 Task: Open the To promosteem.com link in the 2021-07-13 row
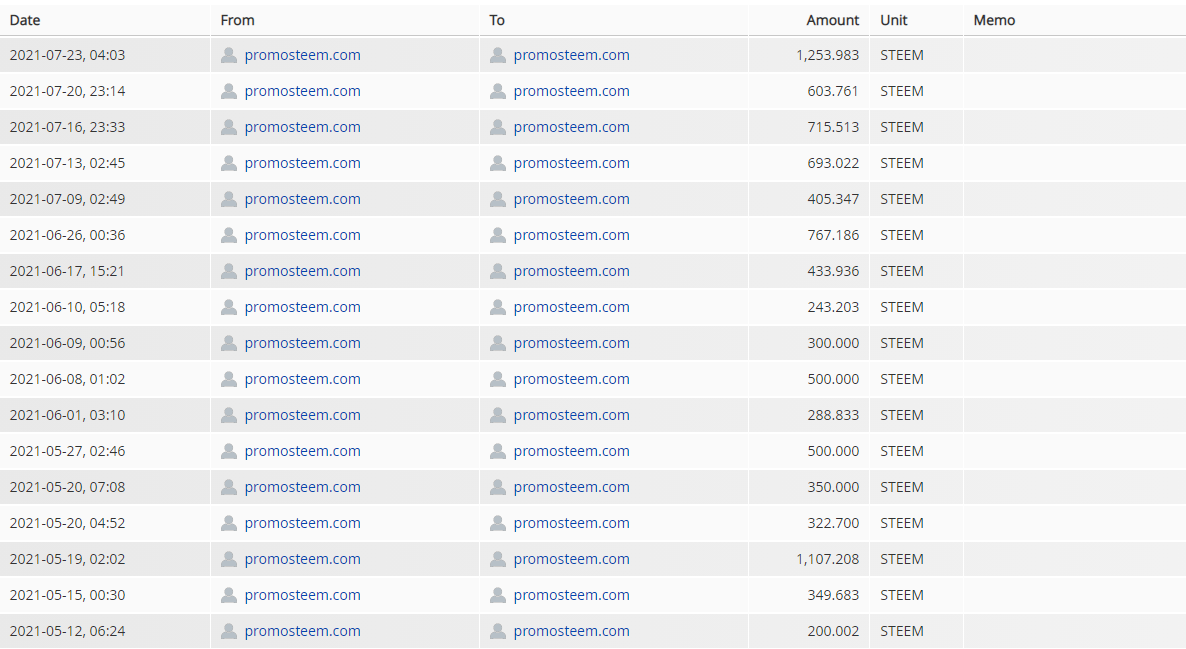point(571,163)
